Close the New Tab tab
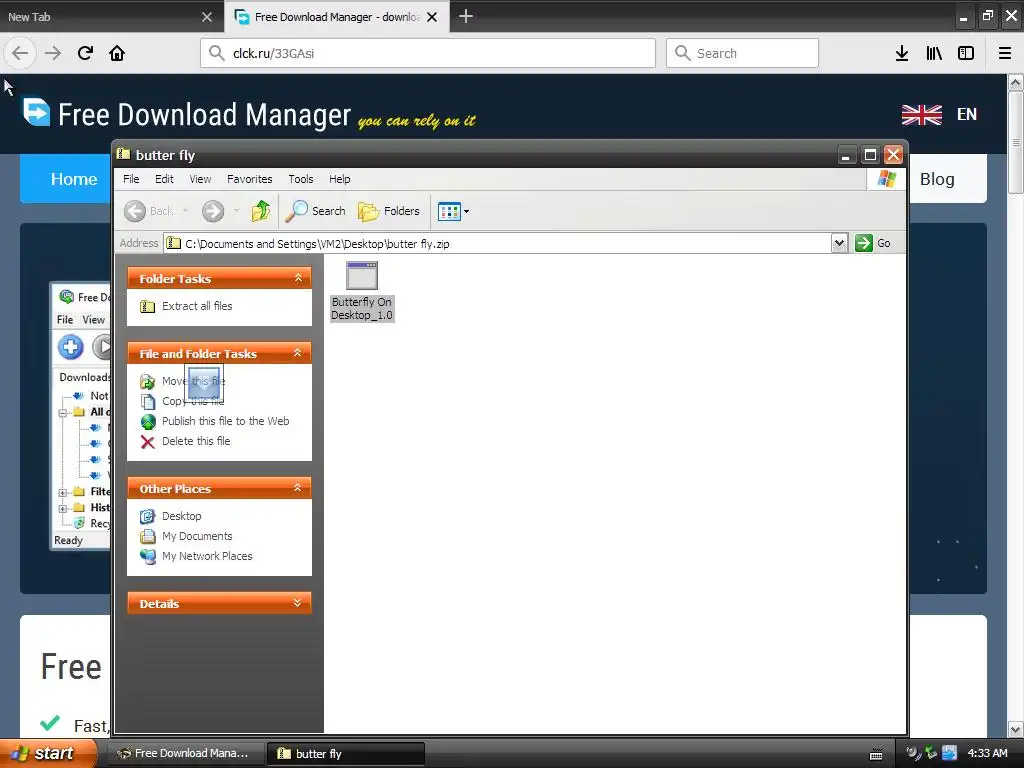1024x768 pixels. pyautogui.click(x=207, y=17)
